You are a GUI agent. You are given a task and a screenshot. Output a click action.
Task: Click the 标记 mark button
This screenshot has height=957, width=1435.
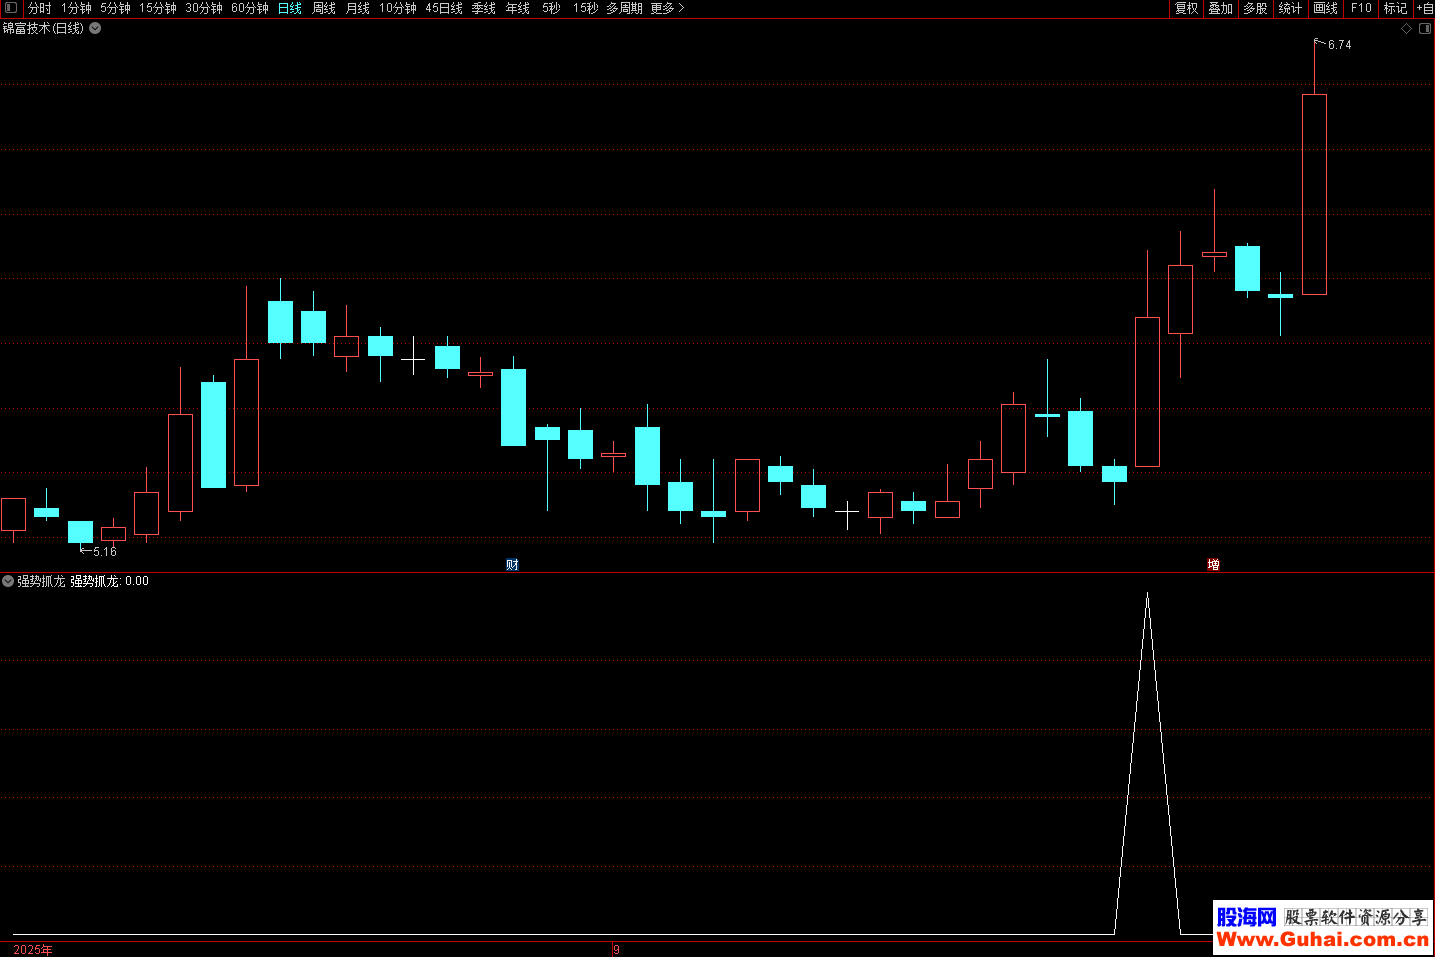coord(1395,8)
